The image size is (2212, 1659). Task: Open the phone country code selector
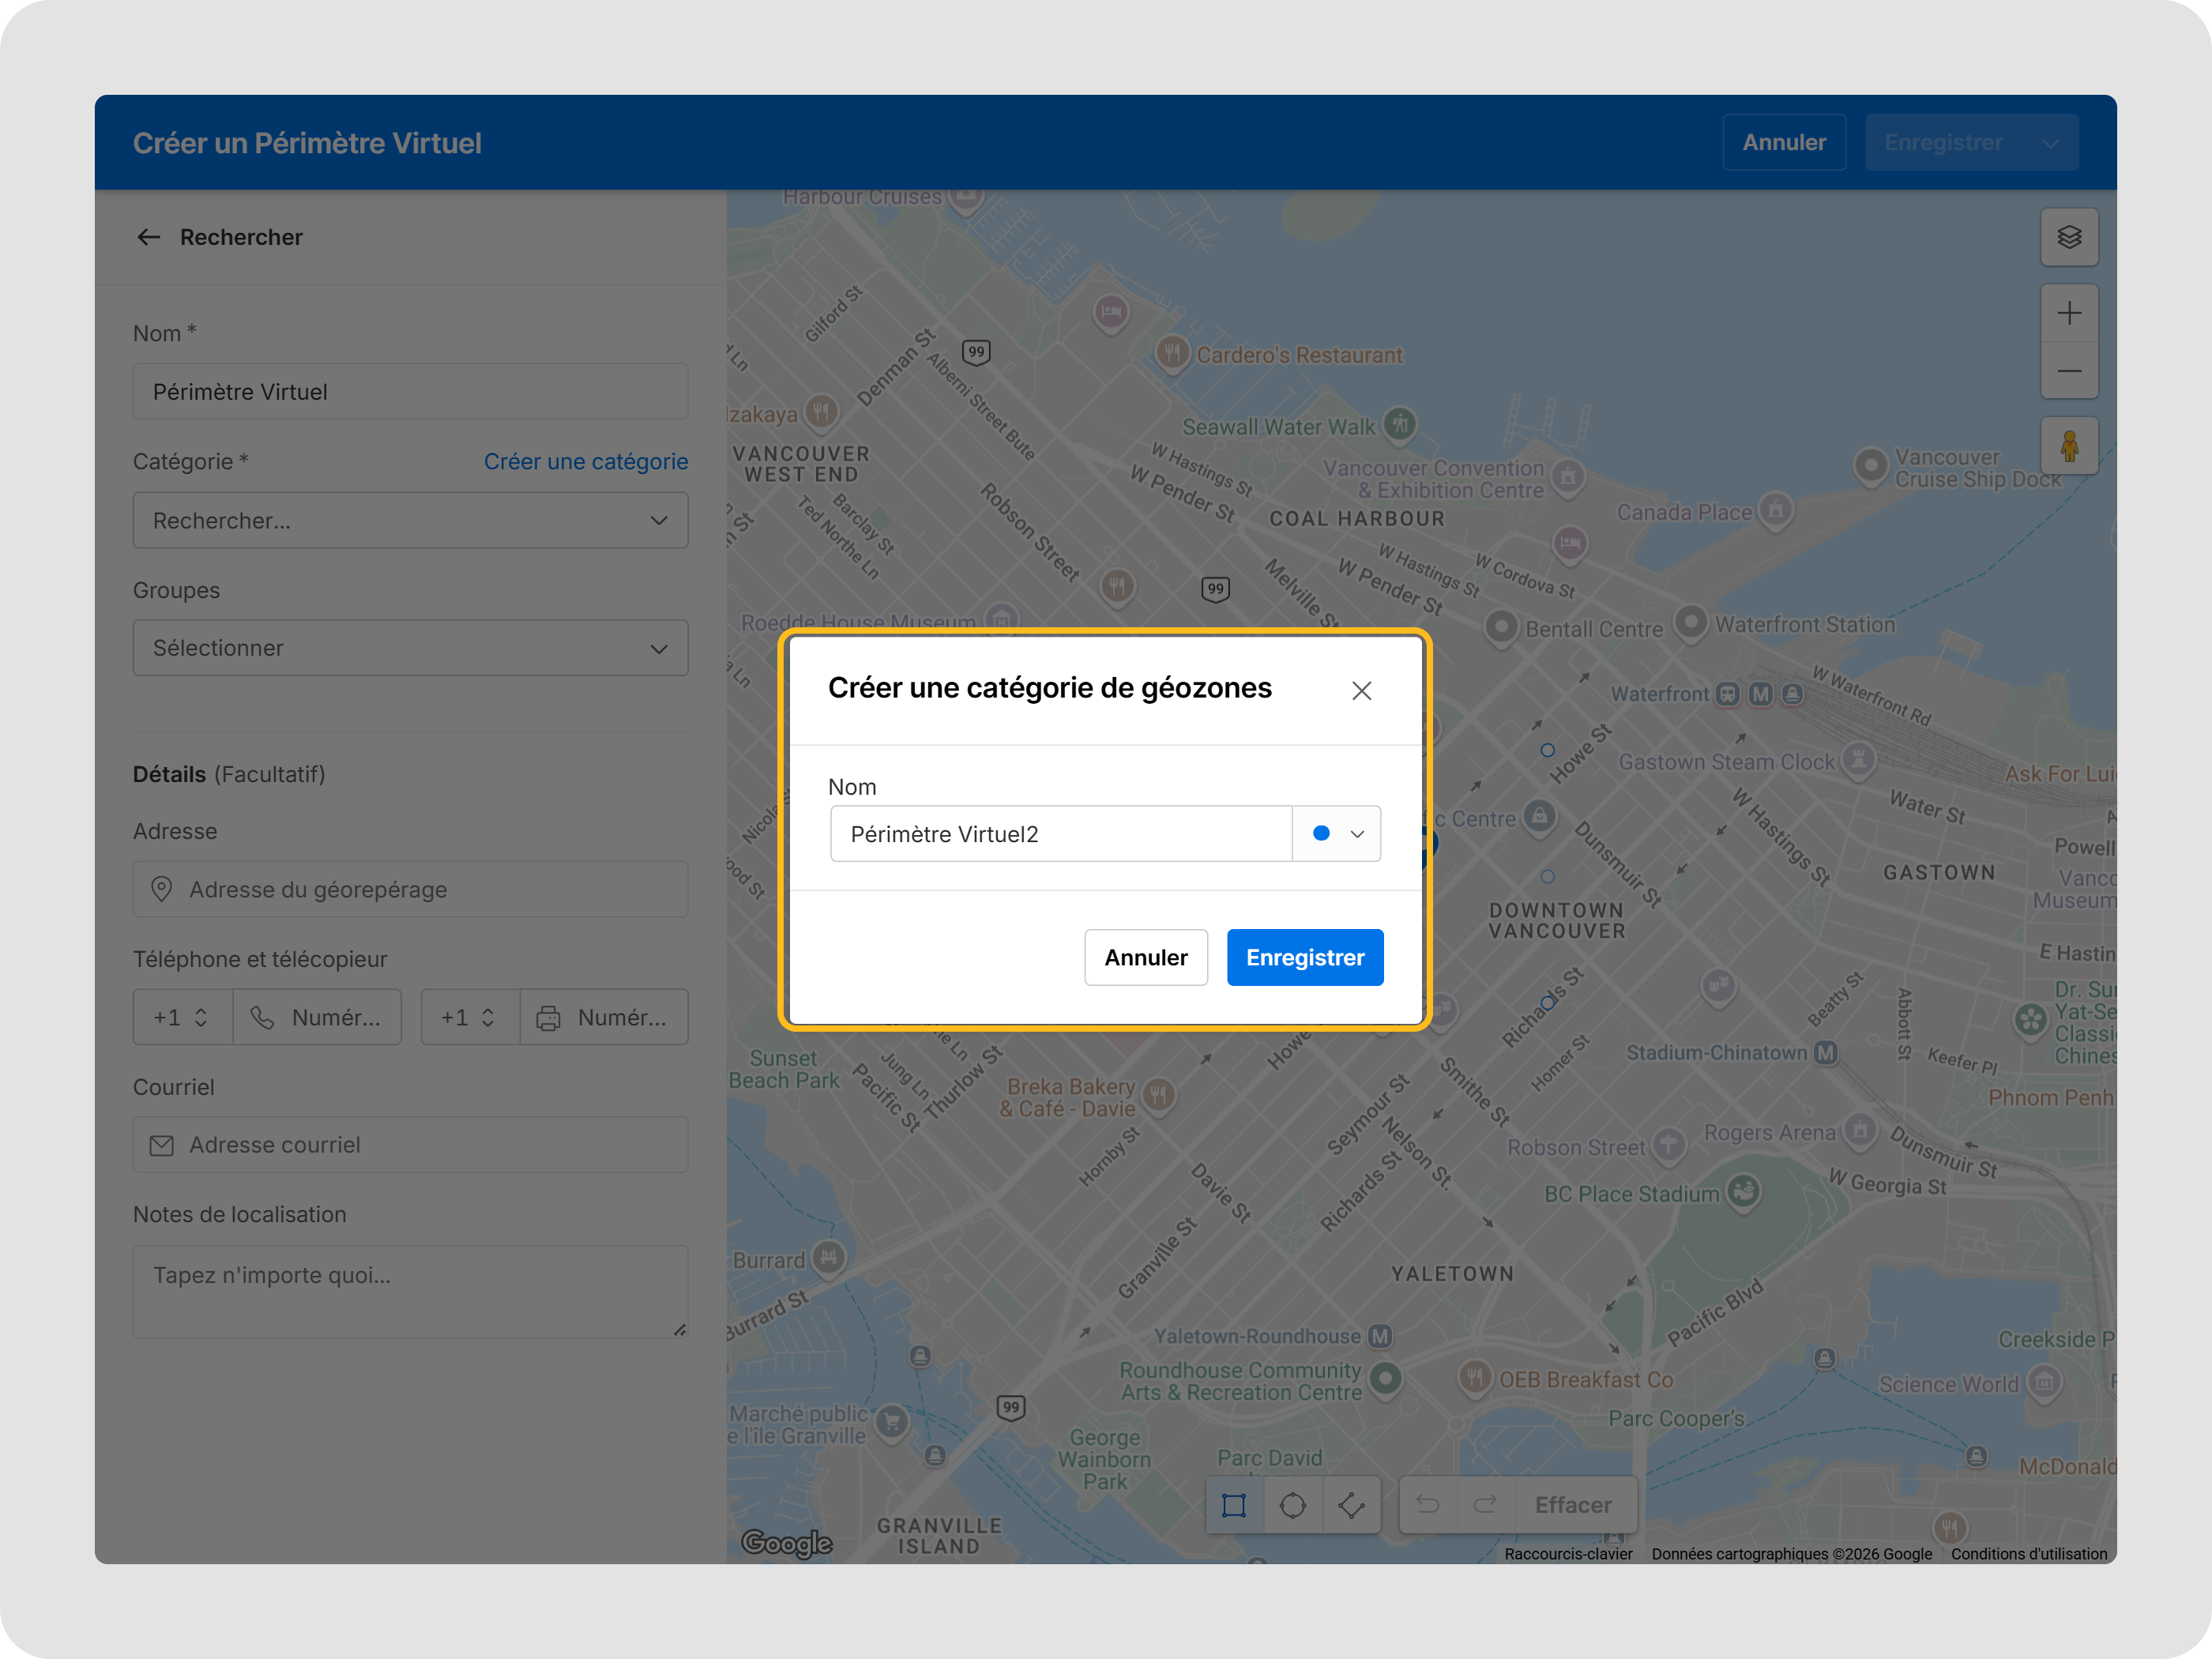point(182,1017)
